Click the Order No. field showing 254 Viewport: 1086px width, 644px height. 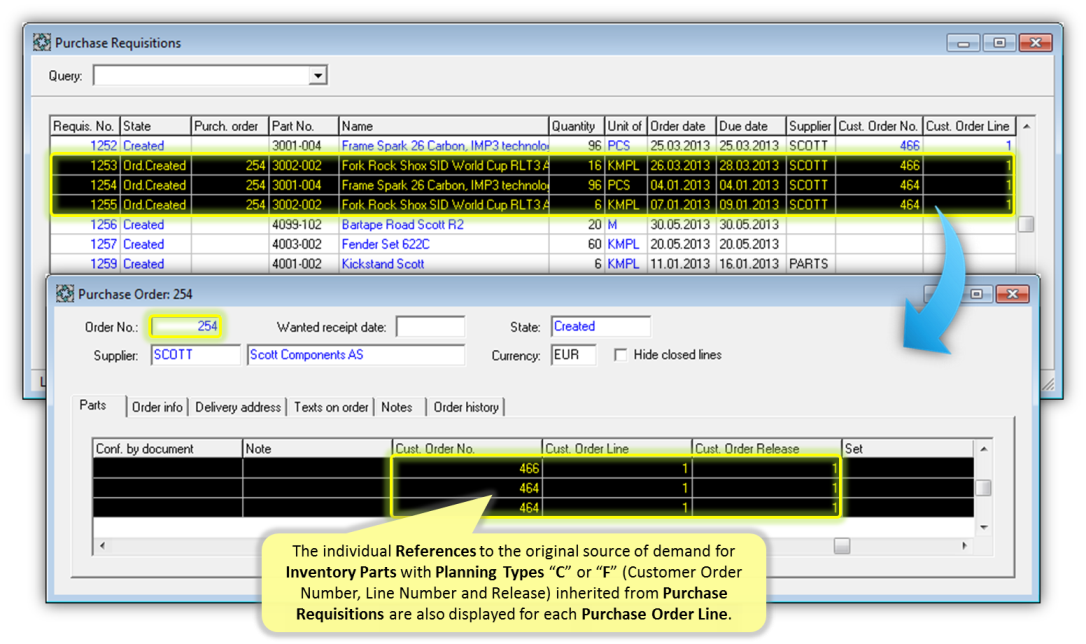pyautogui.click(x=186, y=326)
